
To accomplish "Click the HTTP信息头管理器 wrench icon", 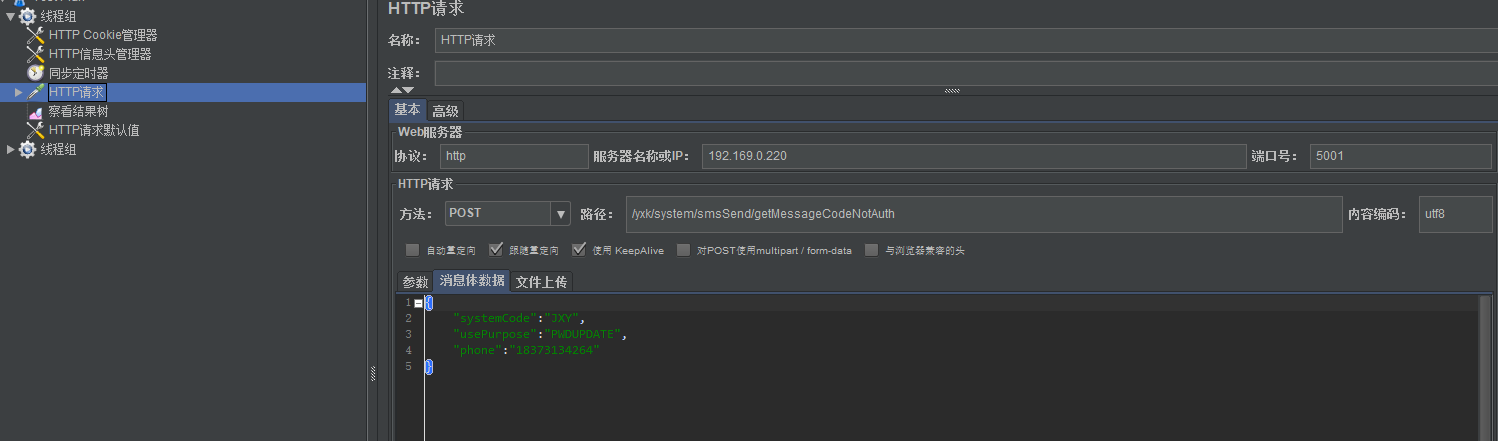I will click(x=35, y=55).
